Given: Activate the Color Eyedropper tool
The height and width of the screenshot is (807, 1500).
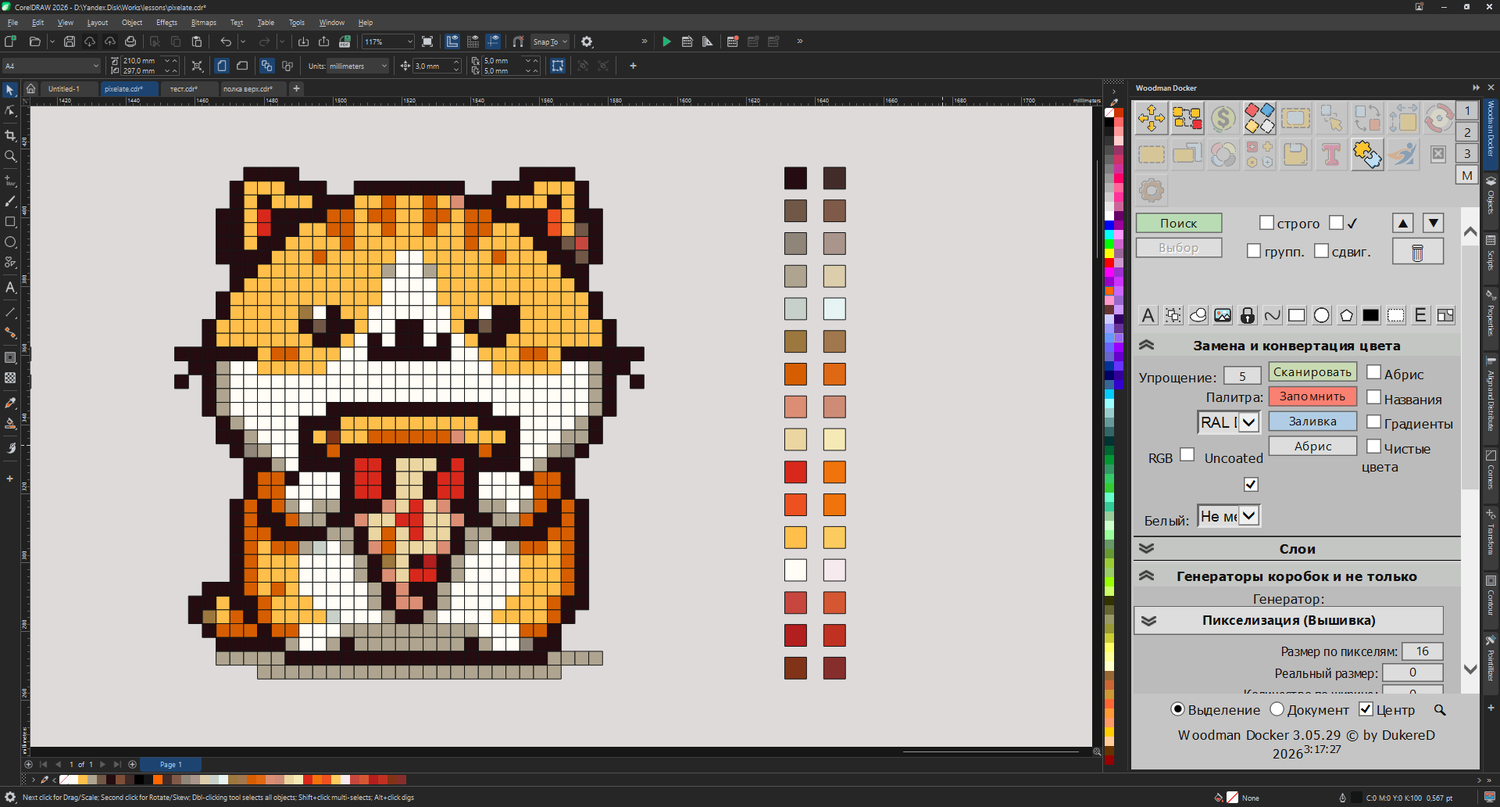Looking at the screenshot, I should click(x=10, y=403).
